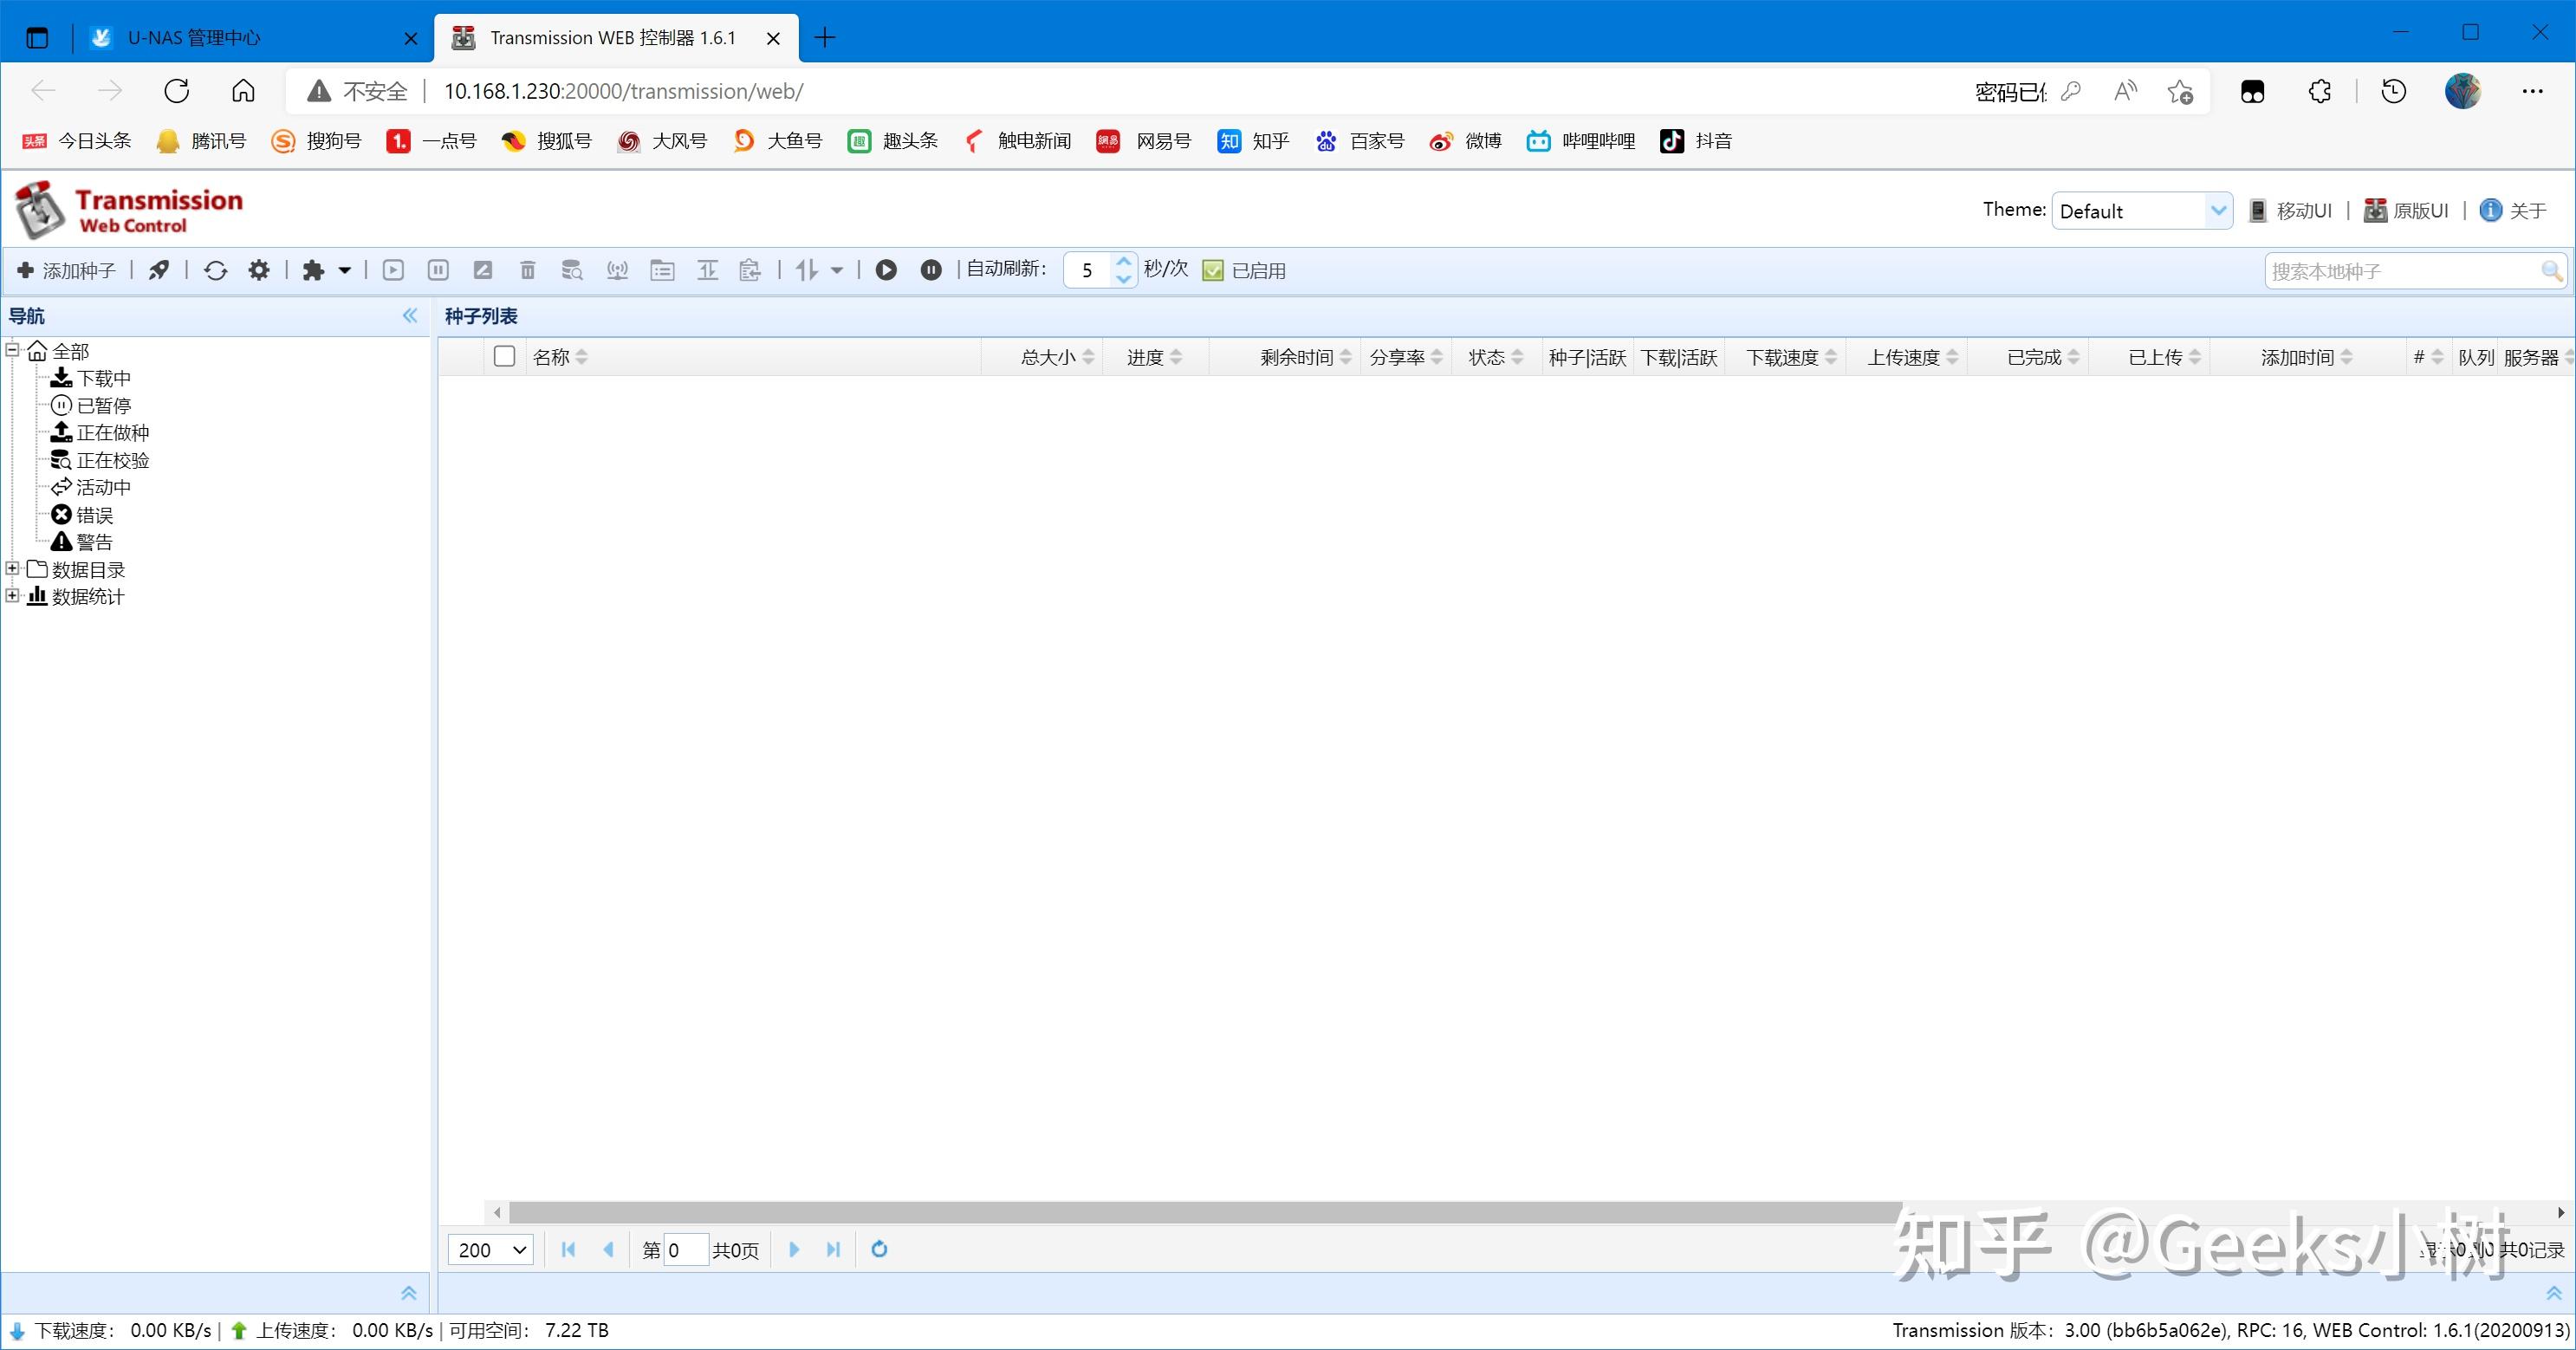Check the select-all checkbox in torrent list header

point(505,357)
